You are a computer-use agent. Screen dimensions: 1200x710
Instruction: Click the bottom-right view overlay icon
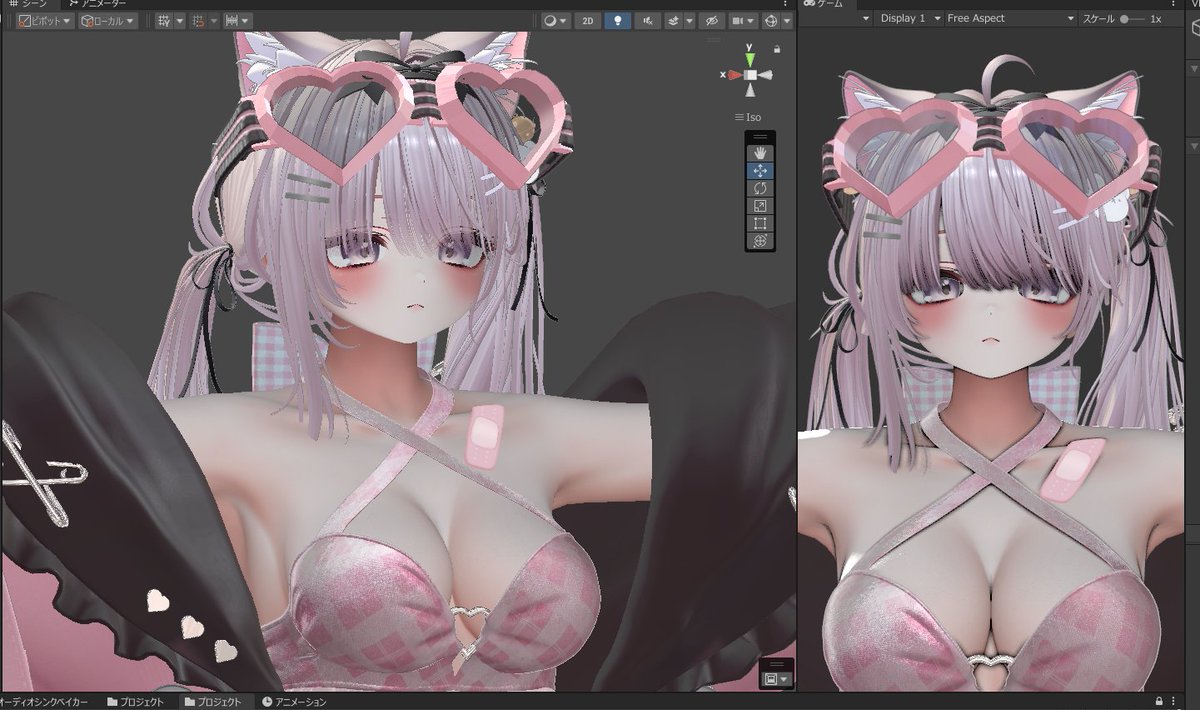(x=772, y=679)
